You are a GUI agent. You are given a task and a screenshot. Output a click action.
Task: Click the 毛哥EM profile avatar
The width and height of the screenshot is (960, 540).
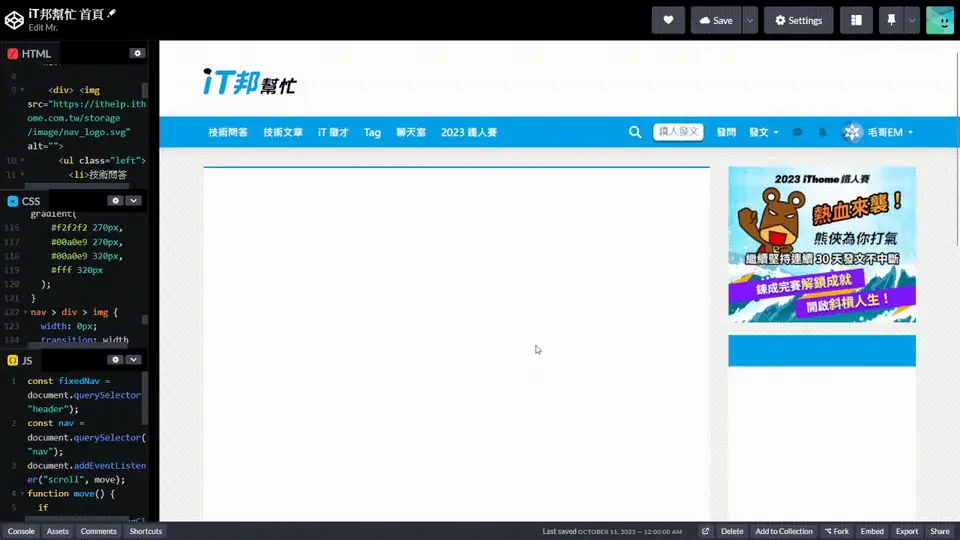(x=852, y=132)
